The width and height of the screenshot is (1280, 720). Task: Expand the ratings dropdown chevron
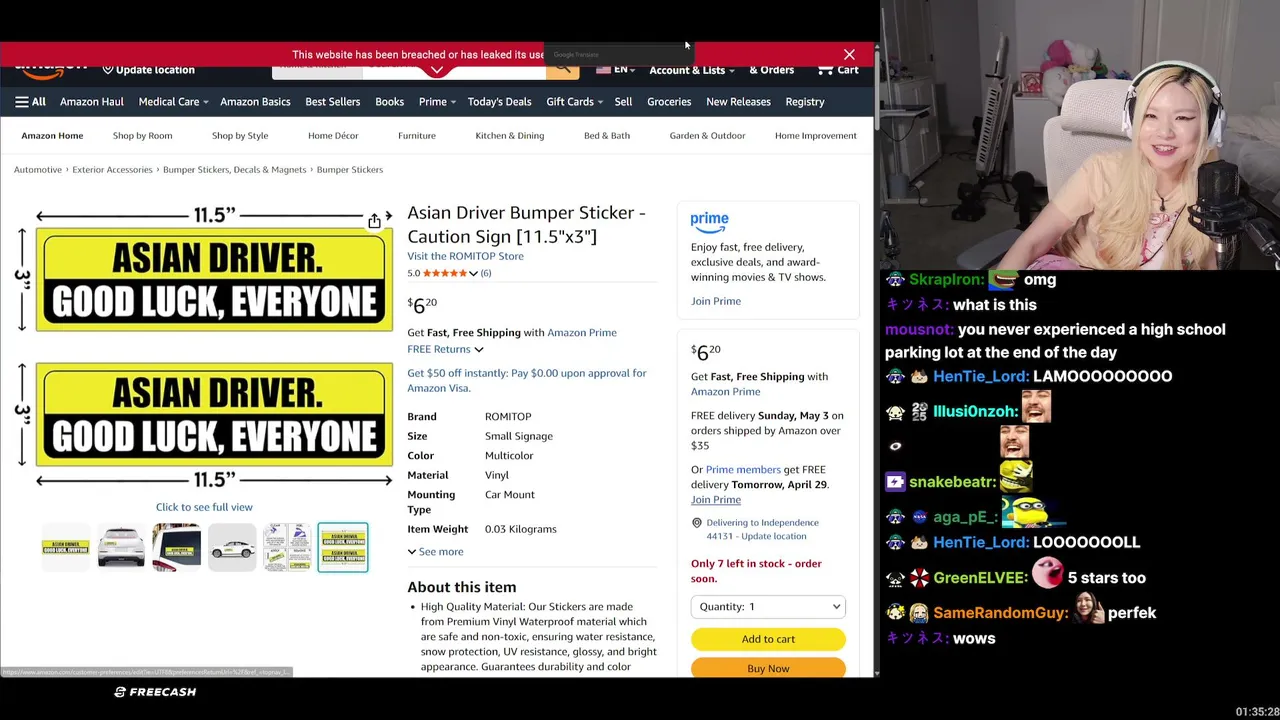[x=473, y=273]
